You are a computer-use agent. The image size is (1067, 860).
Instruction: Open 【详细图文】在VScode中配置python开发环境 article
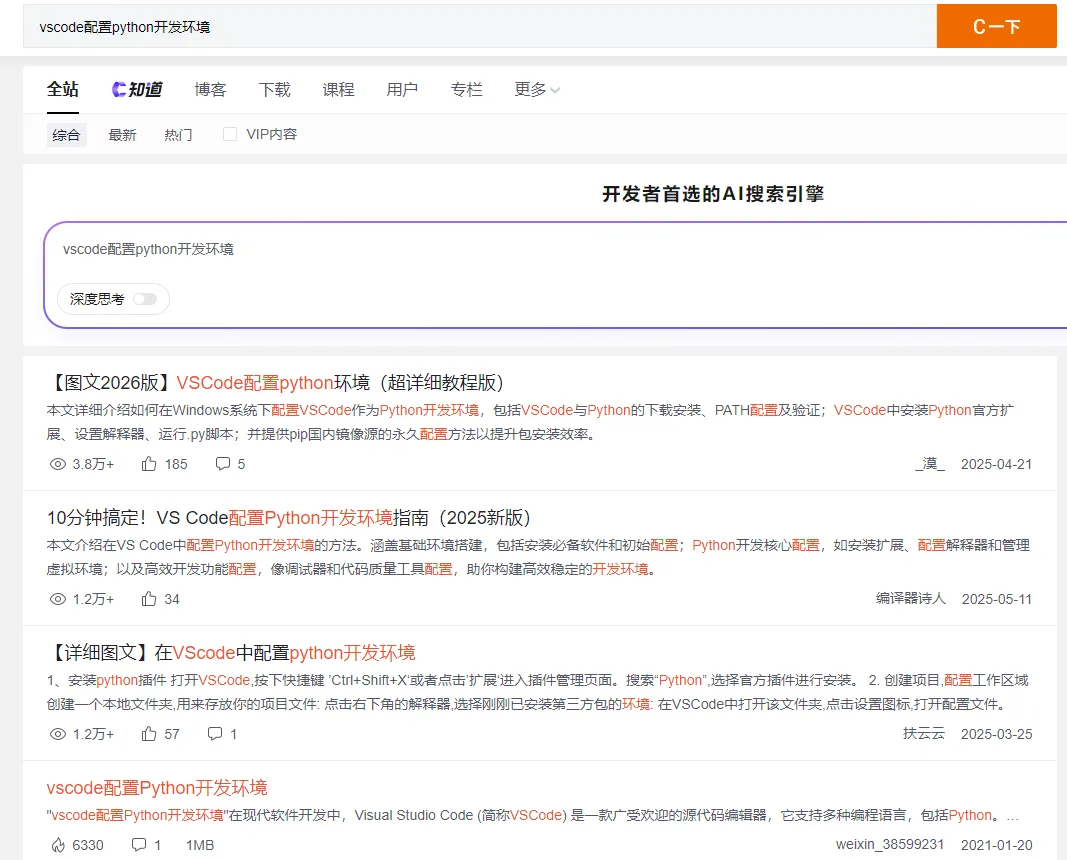coord(231,652)
